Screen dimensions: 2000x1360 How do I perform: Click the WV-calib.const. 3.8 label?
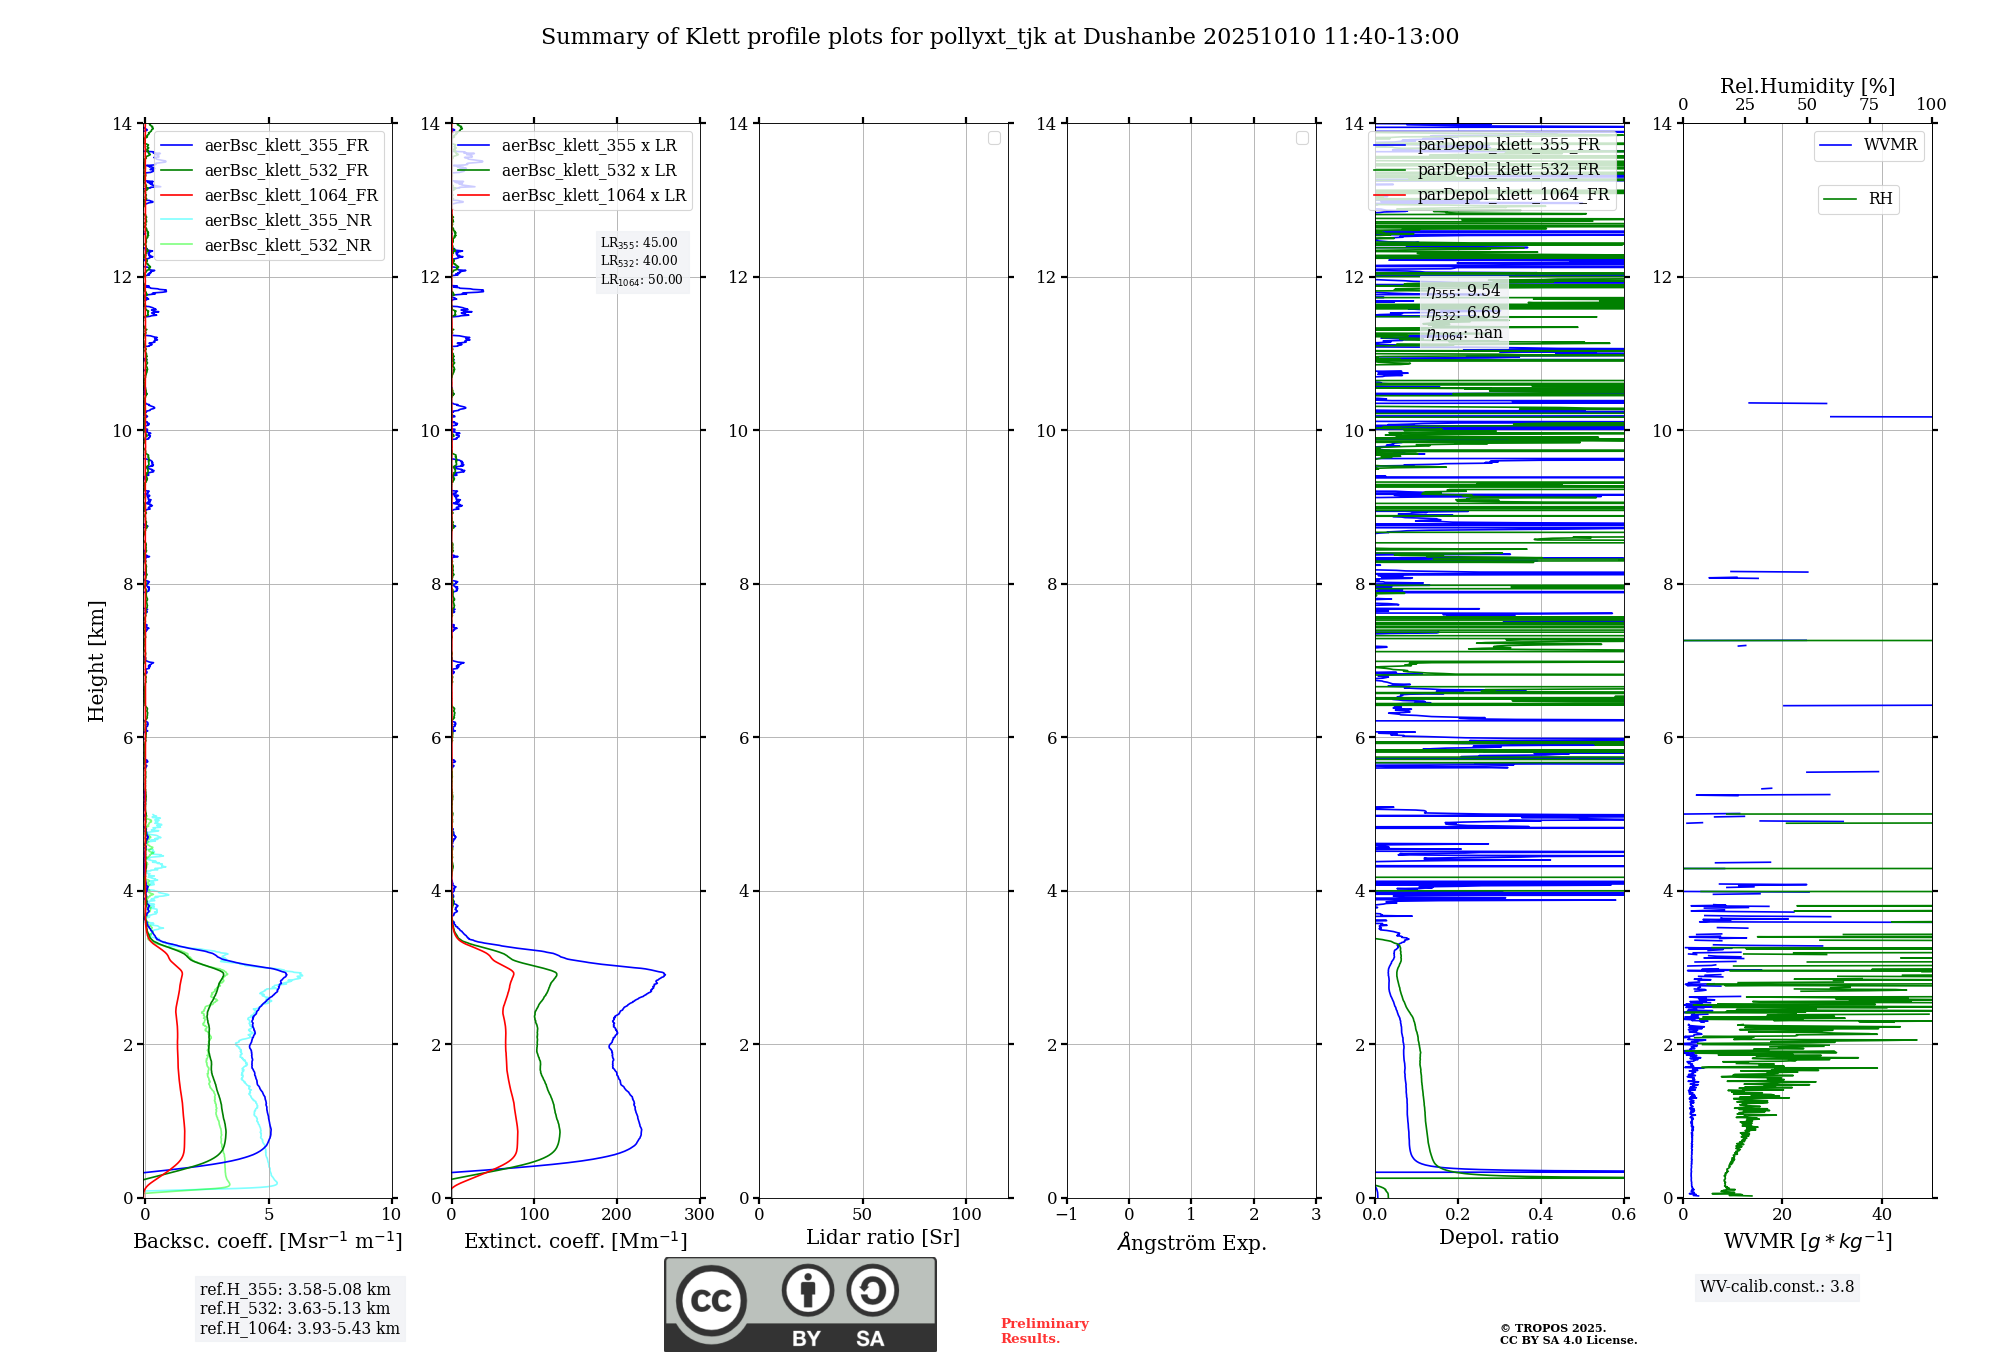[1776, 1287]
